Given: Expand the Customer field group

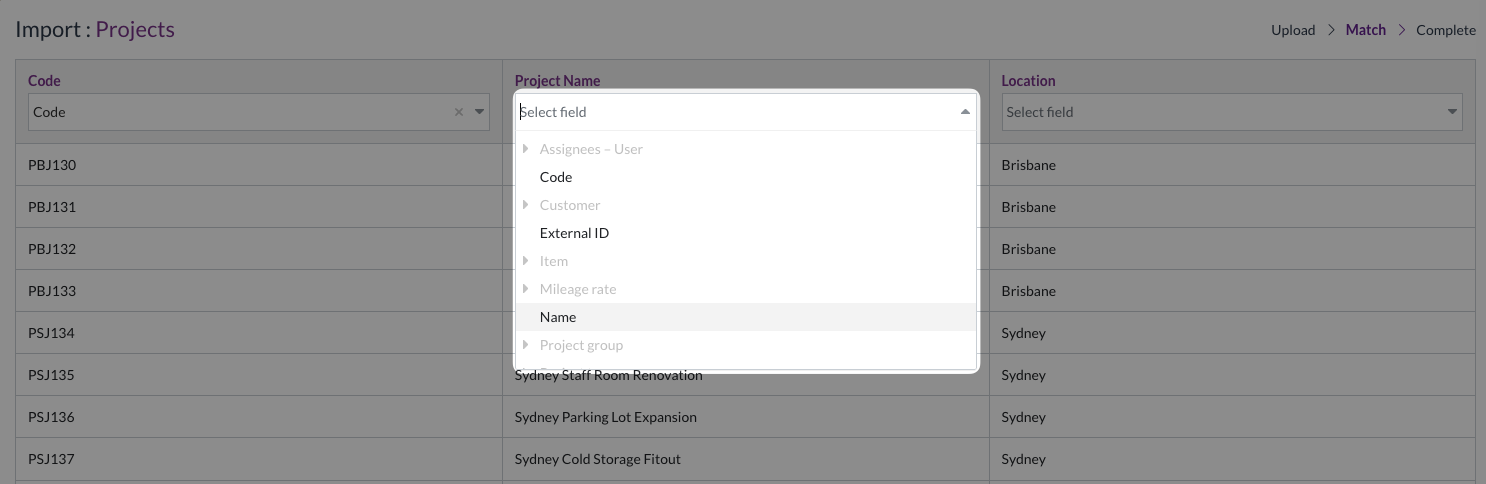Looking at the screenshot, I should tap(526, 205).
